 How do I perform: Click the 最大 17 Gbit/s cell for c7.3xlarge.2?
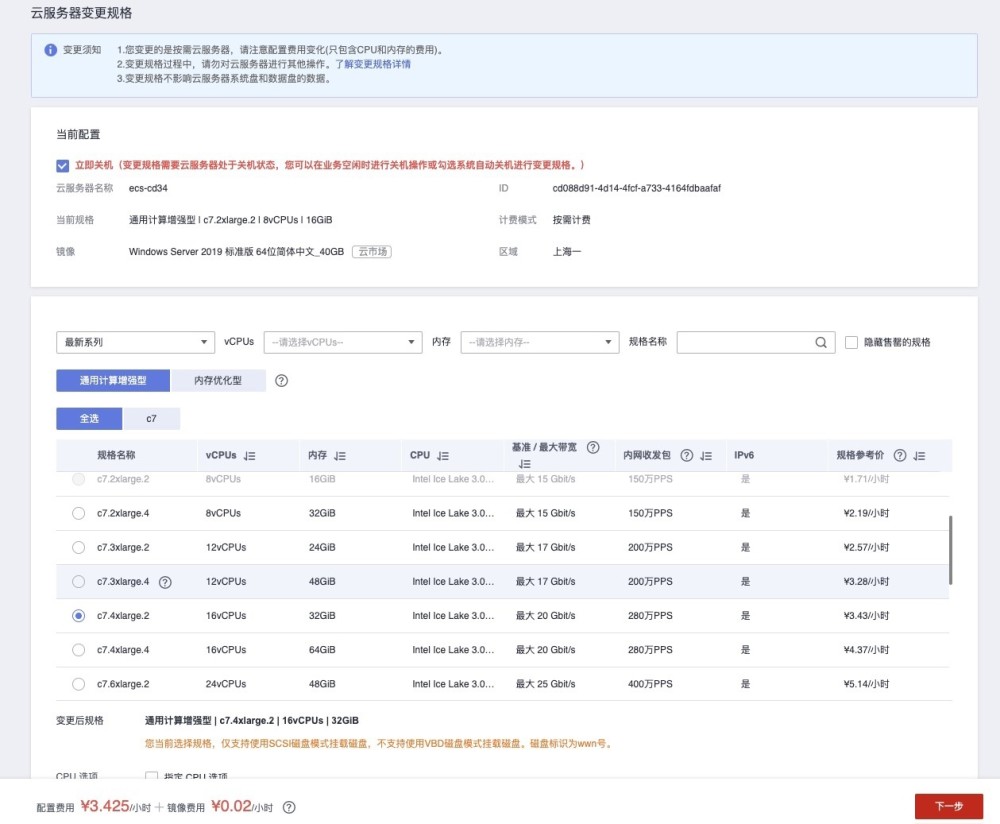545,547
